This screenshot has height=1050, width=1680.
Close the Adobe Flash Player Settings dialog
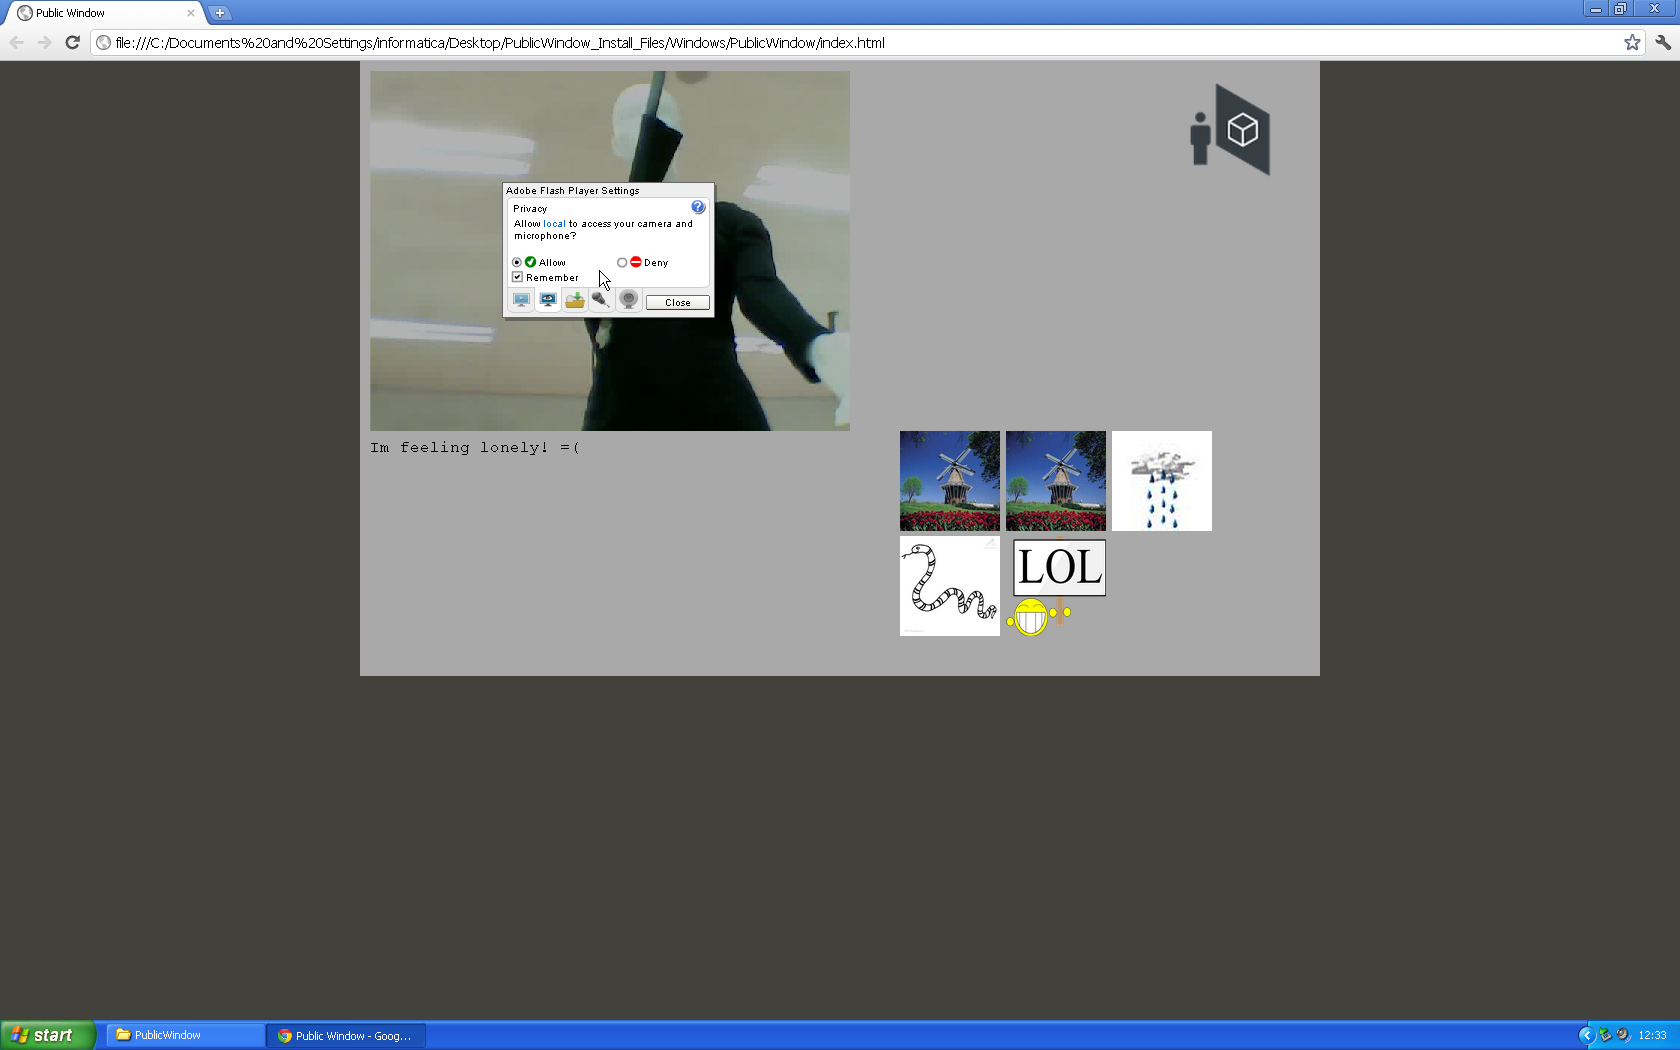click(677, 302)
